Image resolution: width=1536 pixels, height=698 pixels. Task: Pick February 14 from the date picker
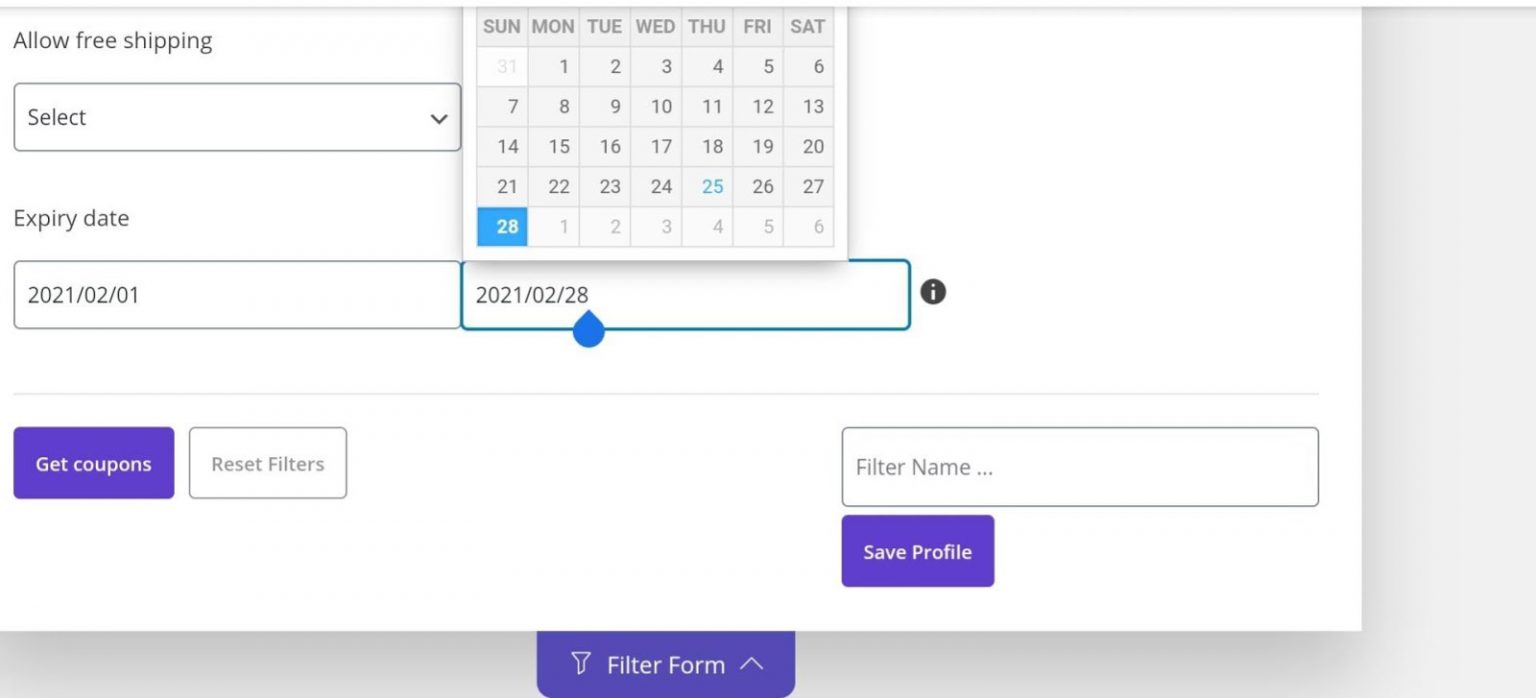[x=502, y=146]
